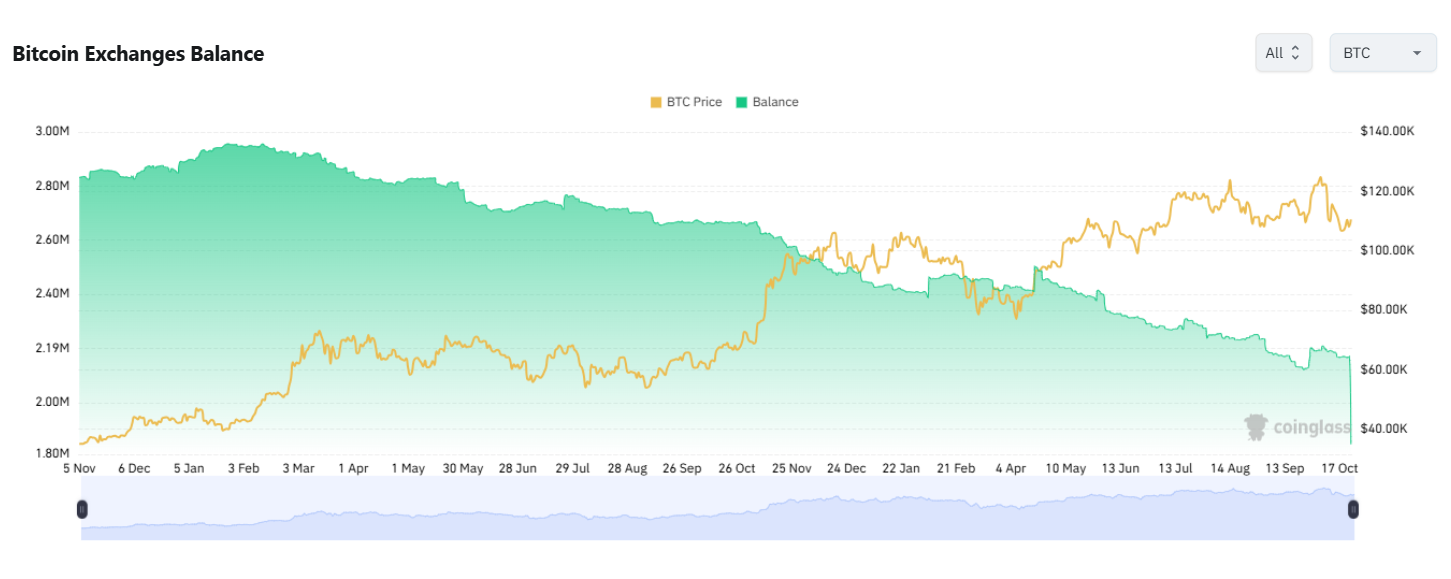Screen dimensions: 1451x579
Task: Click the left handle of range slider
Action: [82, 509]
